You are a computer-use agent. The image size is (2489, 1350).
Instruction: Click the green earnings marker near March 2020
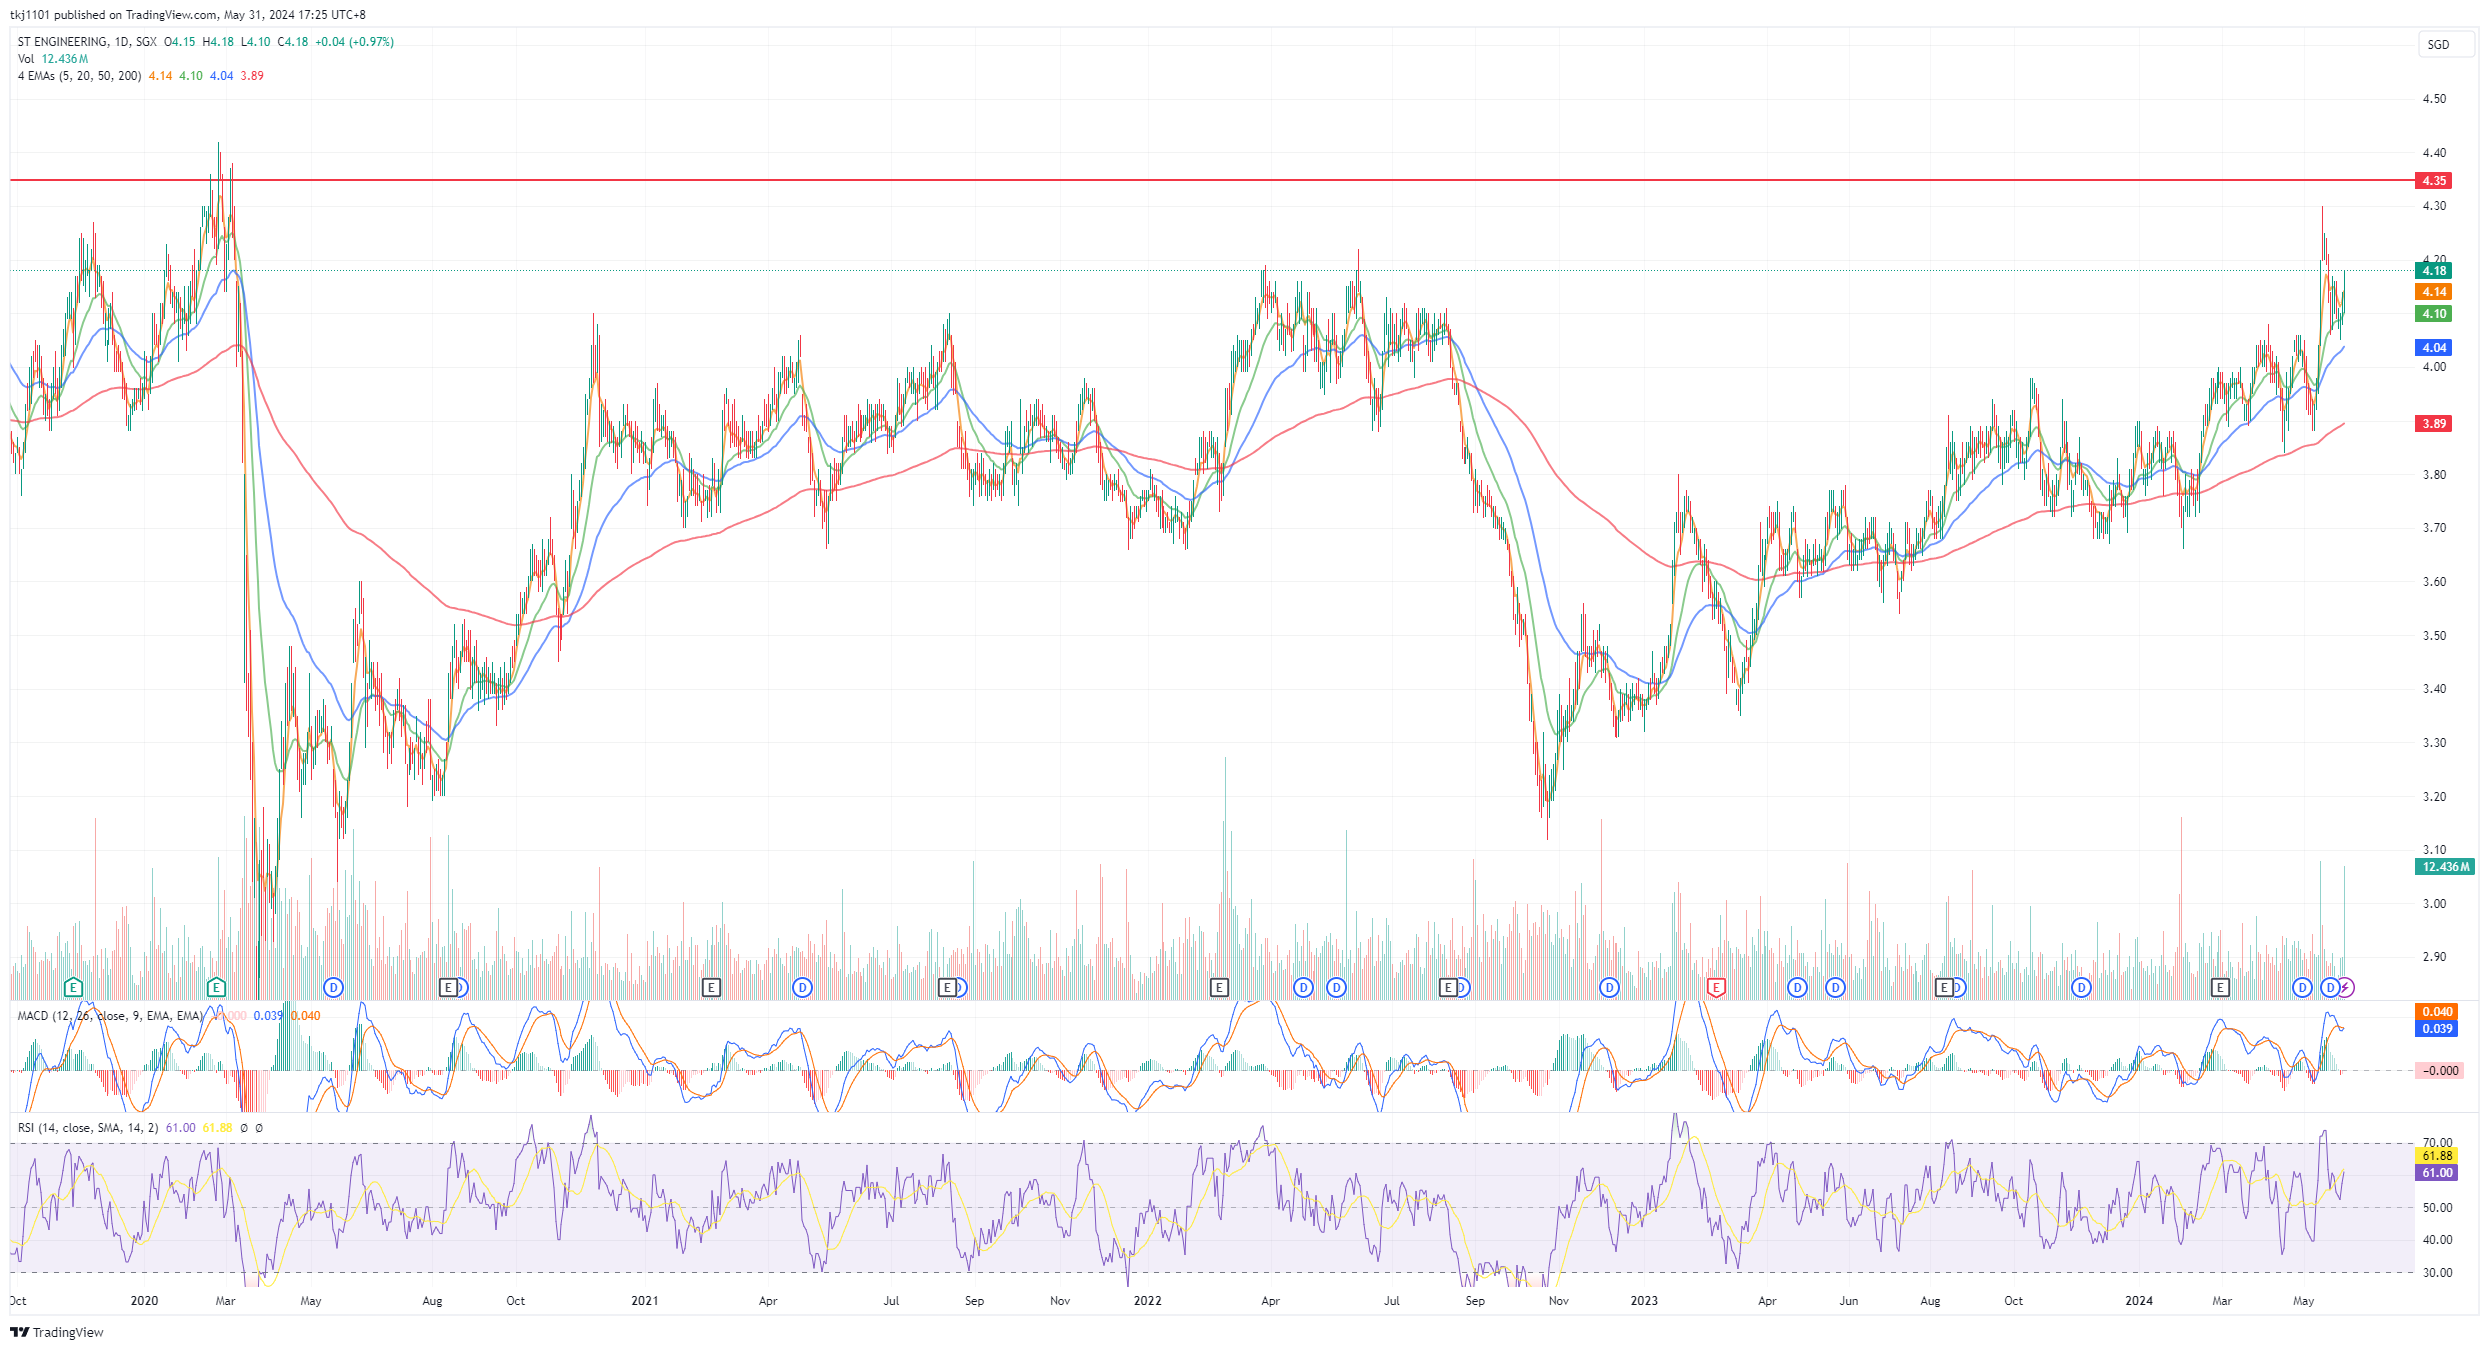[x=216, y=988]
